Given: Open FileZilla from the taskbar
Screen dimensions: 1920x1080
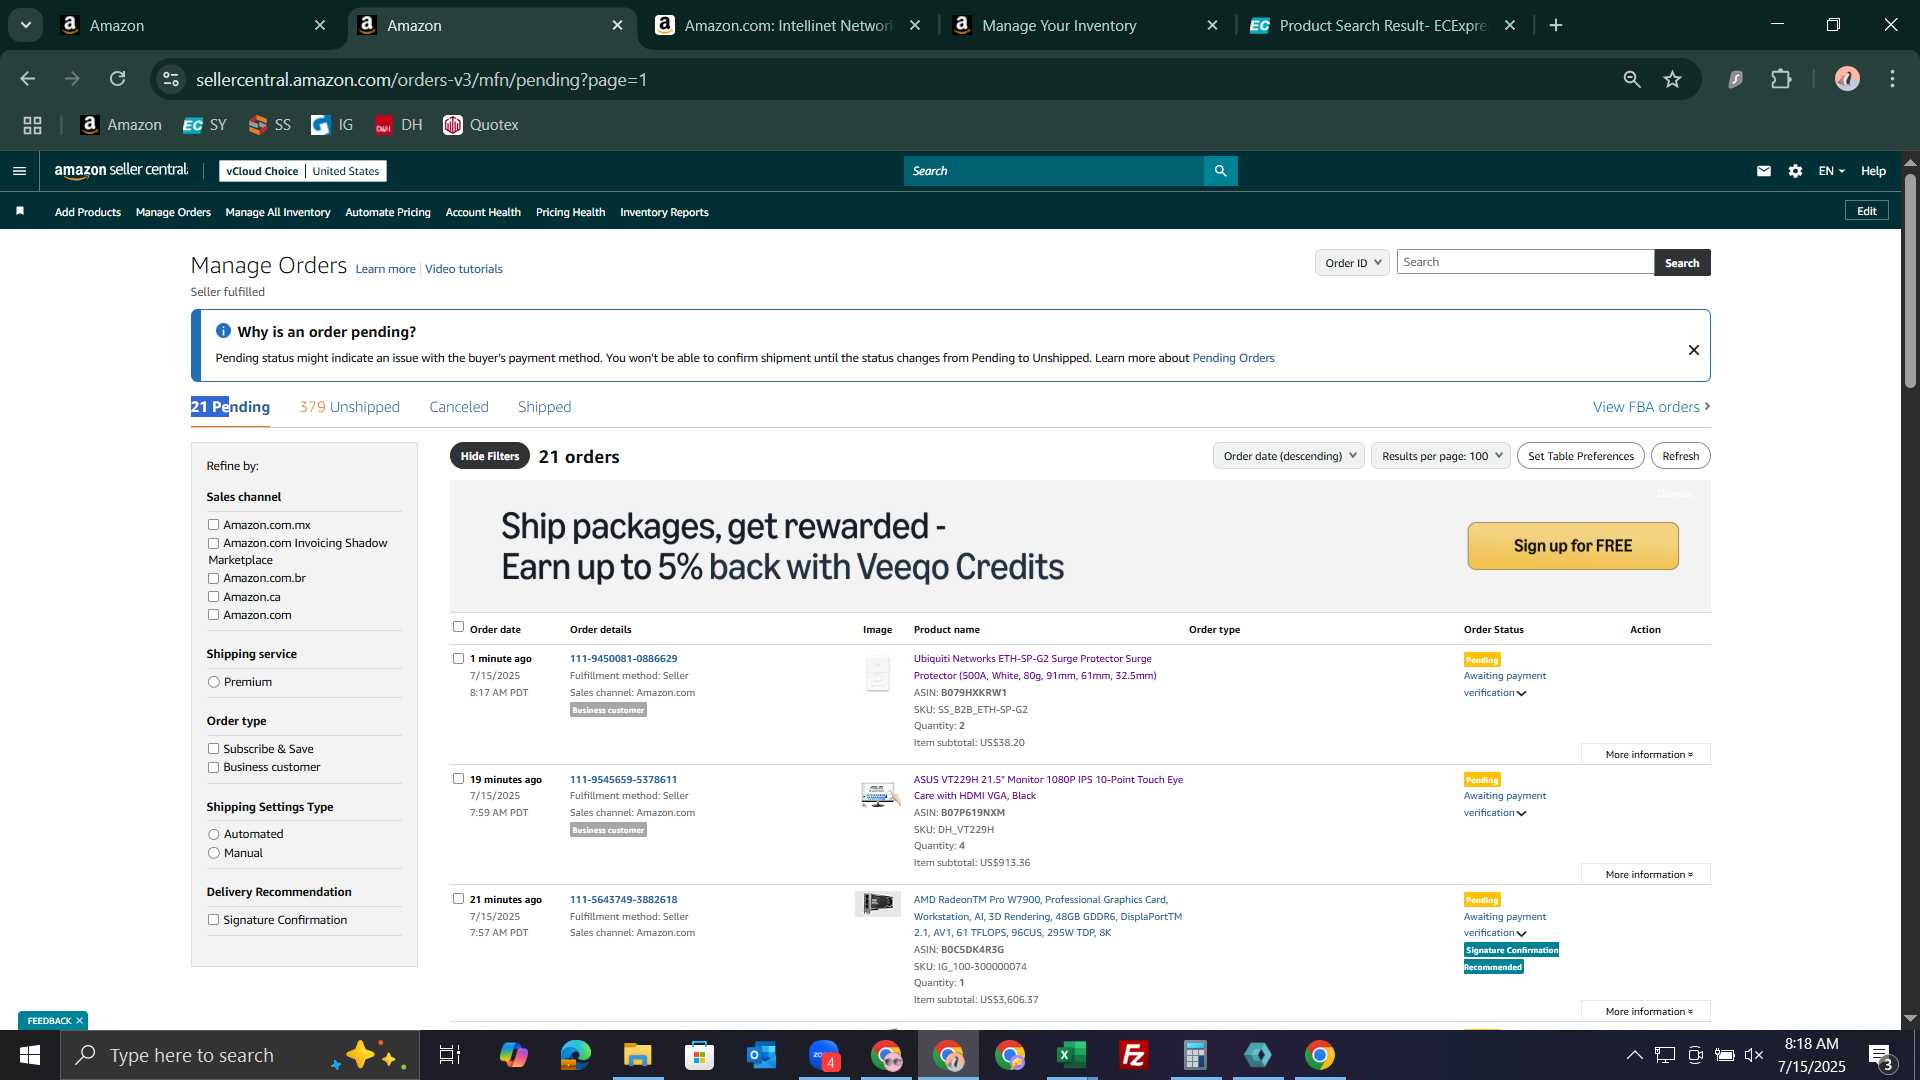Looking at the screenshot, I should [1133, 1055].
